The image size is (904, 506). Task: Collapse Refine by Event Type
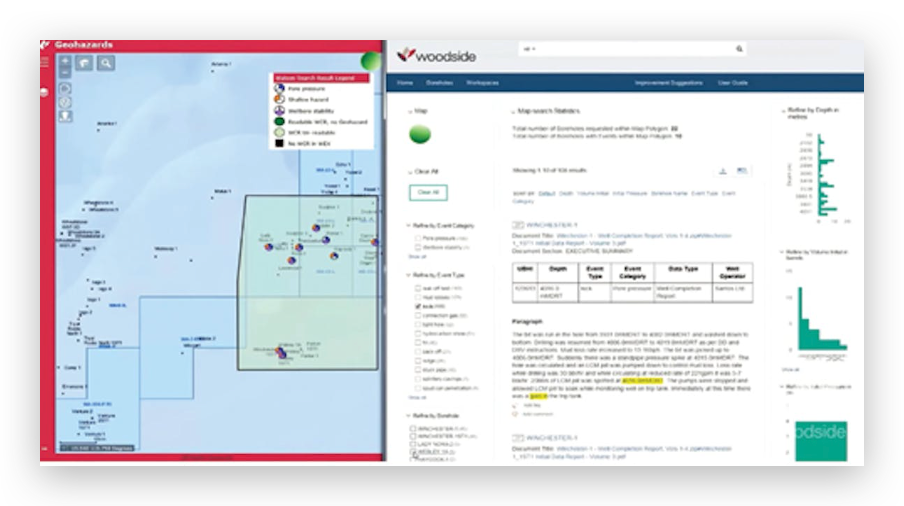point(409,275)
